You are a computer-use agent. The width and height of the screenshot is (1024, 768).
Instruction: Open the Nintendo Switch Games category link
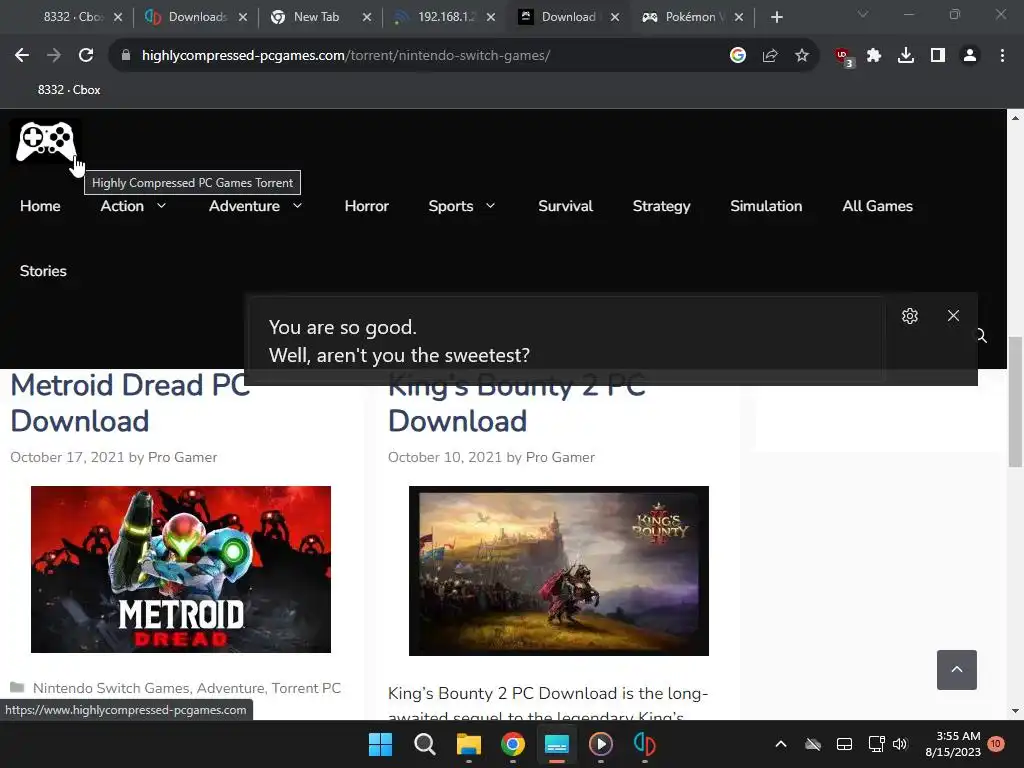coord(111,688)
